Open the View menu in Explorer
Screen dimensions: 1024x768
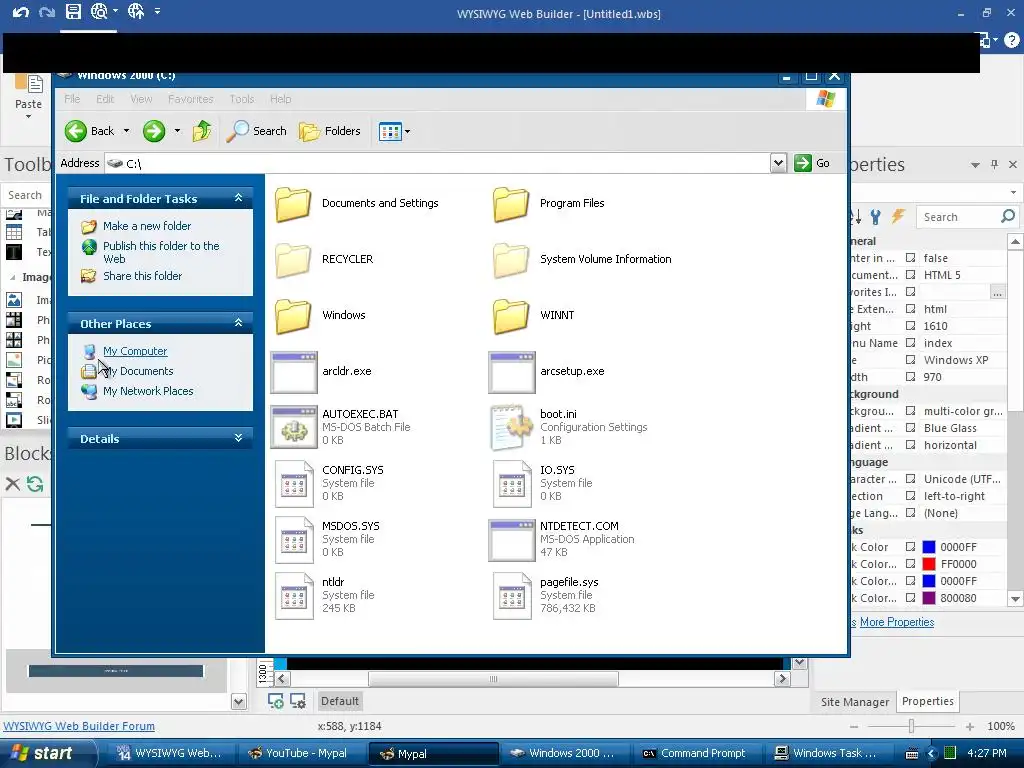pos(141,99)
